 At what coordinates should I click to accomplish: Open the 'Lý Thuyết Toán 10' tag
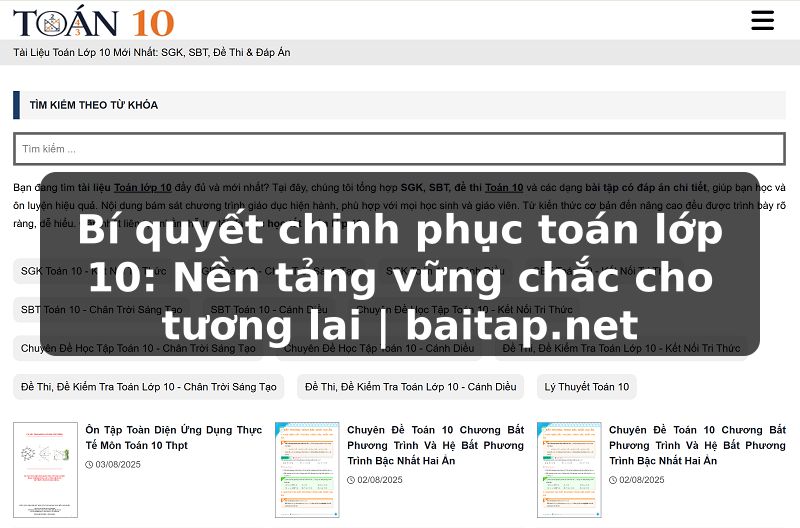pyautogui.click(x=587, y=387)
